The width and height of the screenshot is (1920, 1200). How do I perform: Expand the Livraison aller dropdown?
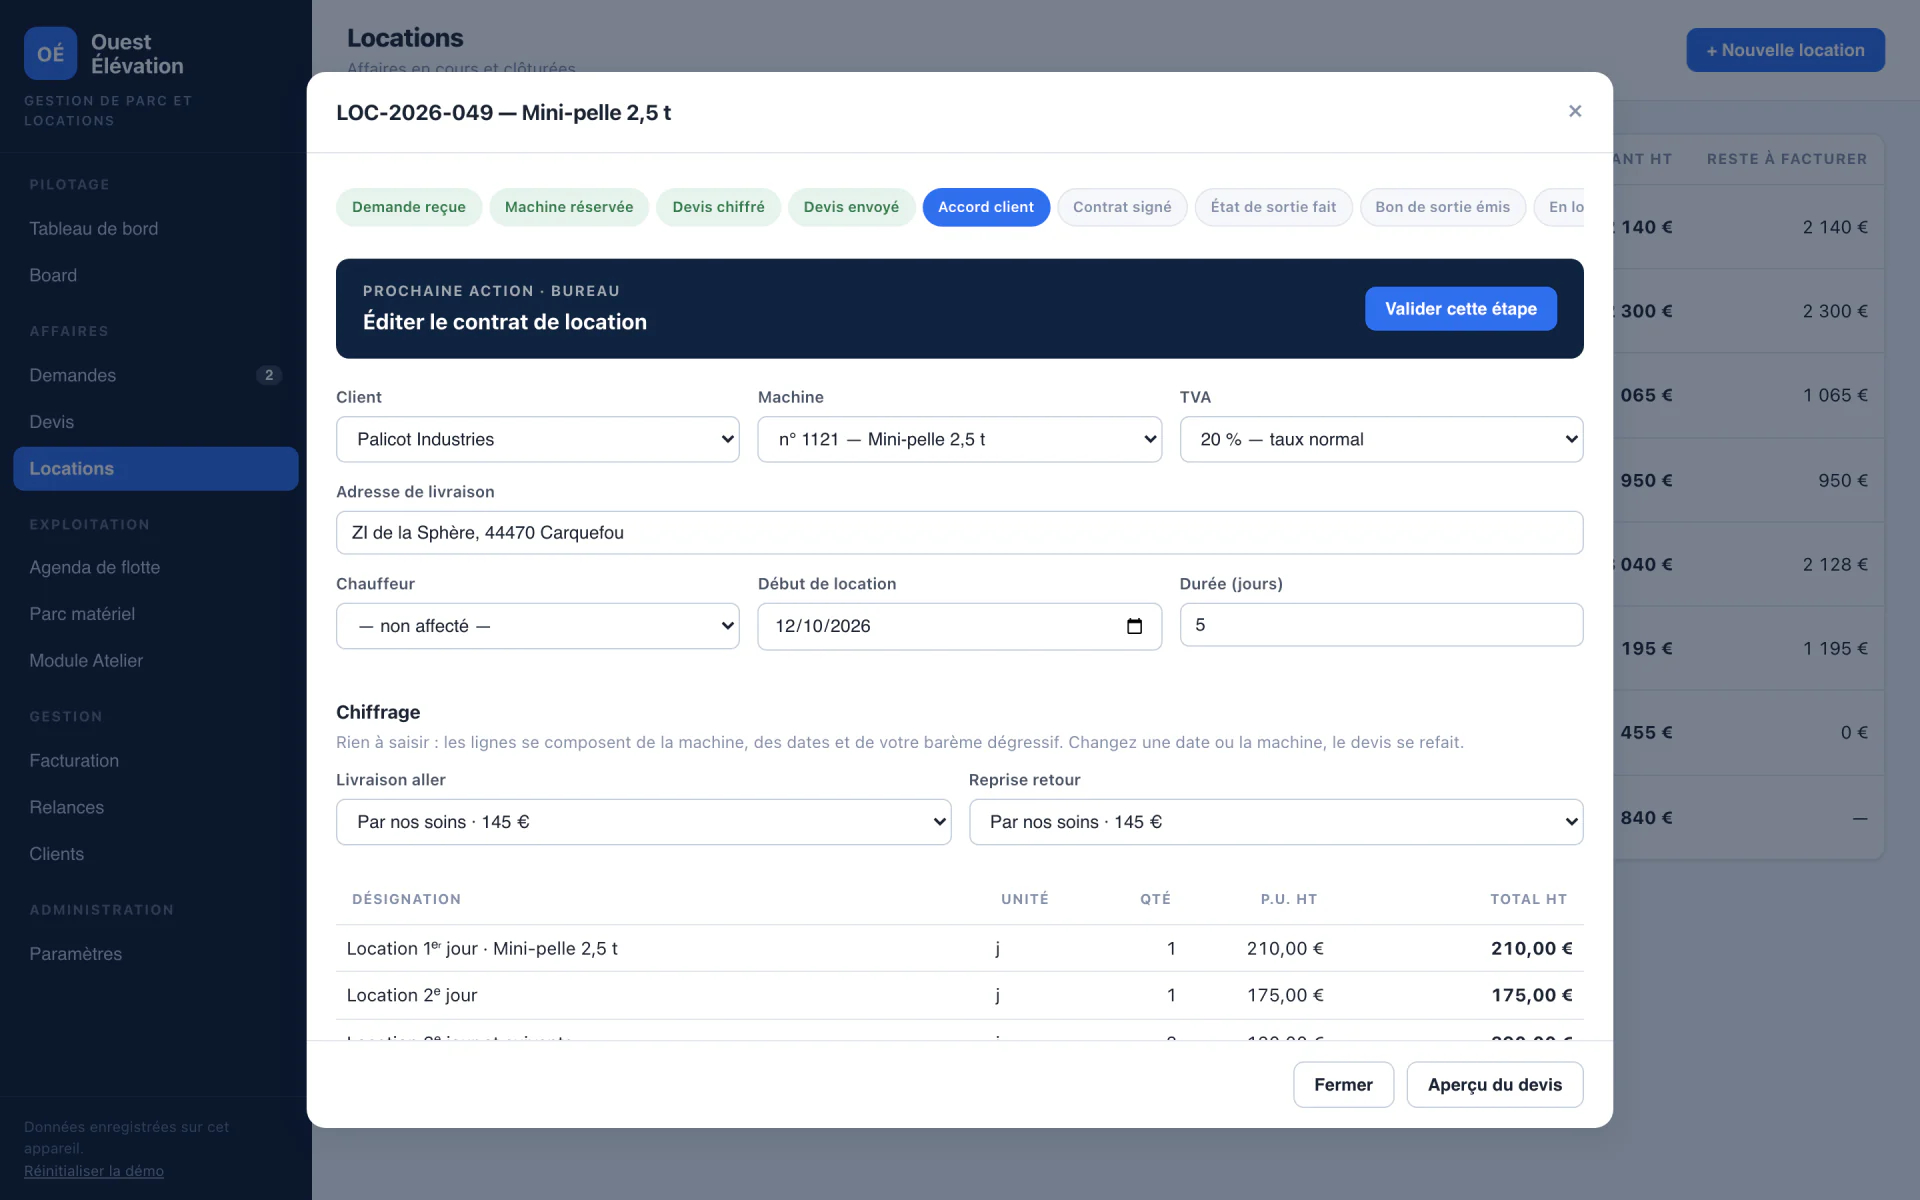coord(643,822)
